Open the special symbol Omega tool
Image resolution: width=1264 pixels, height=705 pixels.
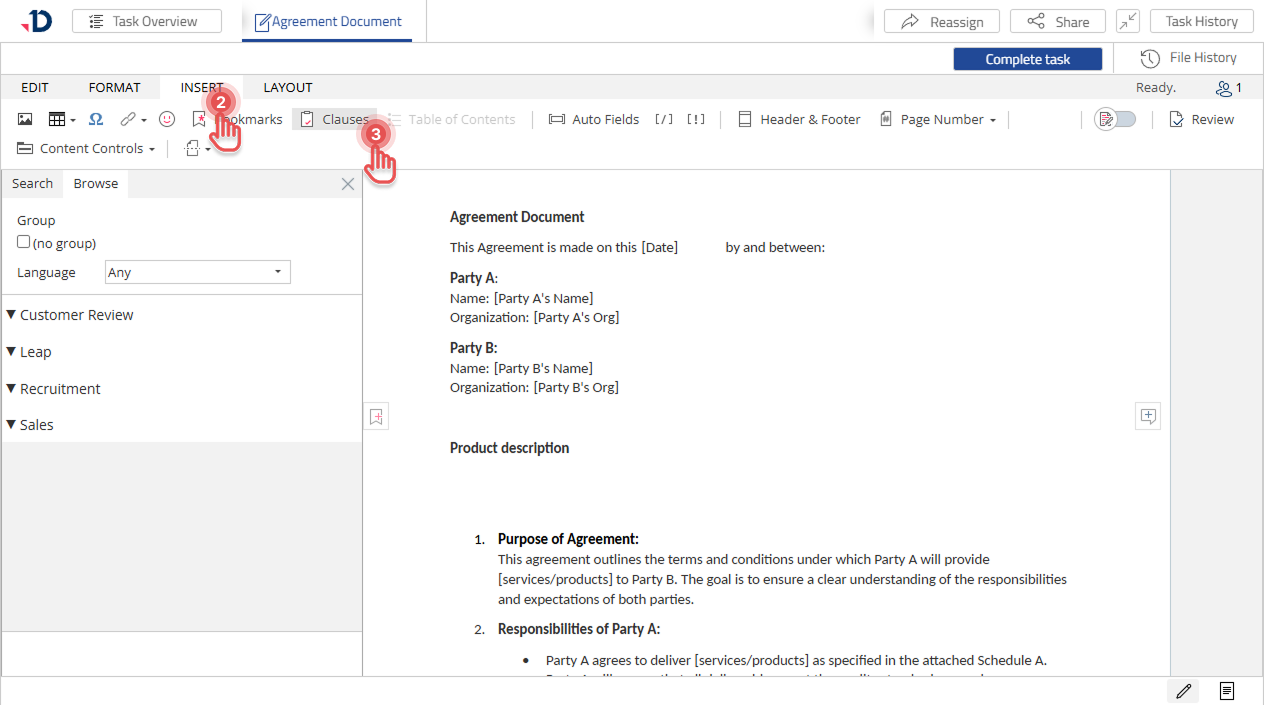tap(96, 119)
